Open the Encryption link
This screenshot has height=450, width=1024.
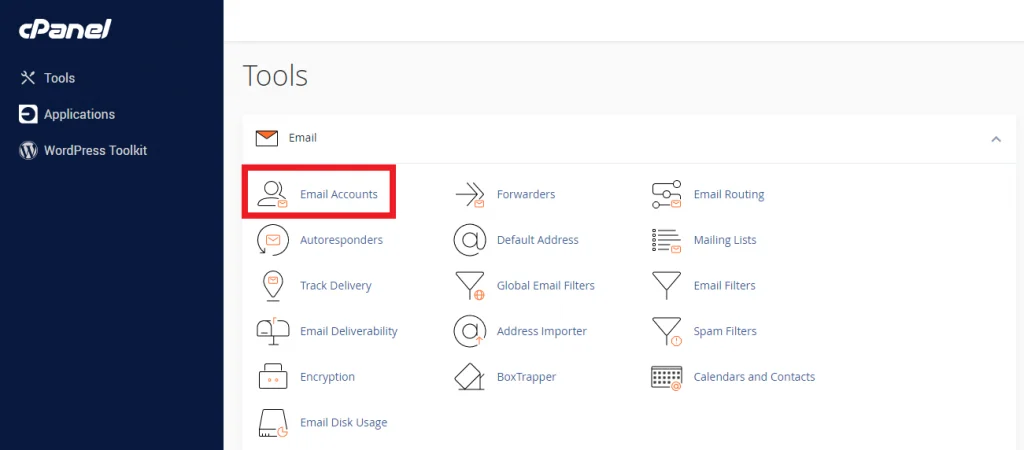pyautogui.click(x=327, y=377)
